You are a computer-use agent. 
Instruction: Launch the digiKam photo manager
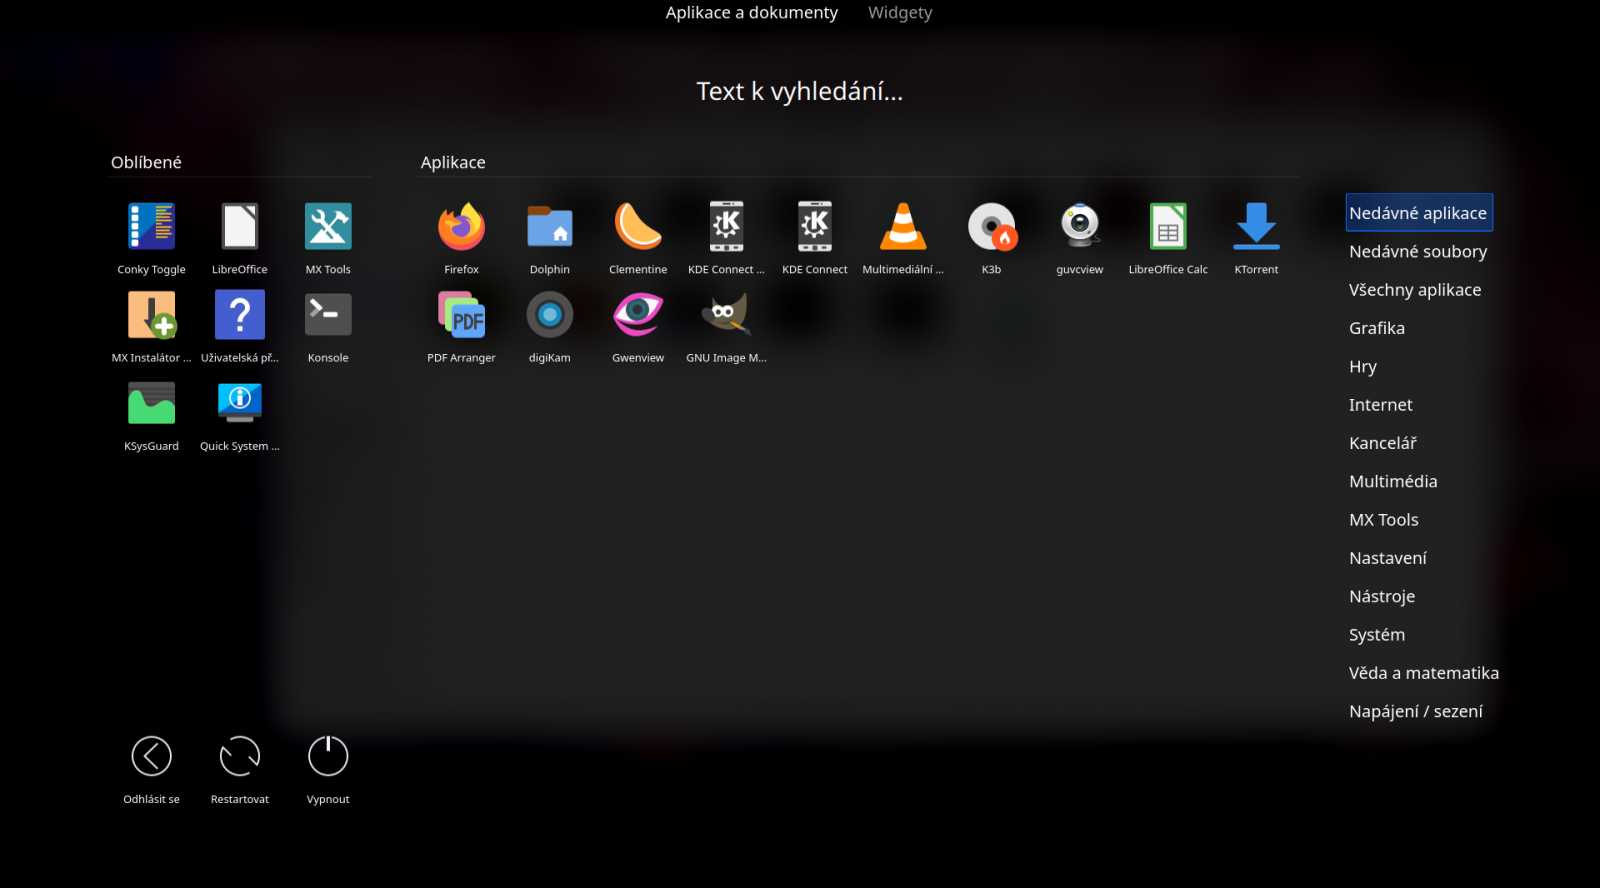tap(549, 326)
